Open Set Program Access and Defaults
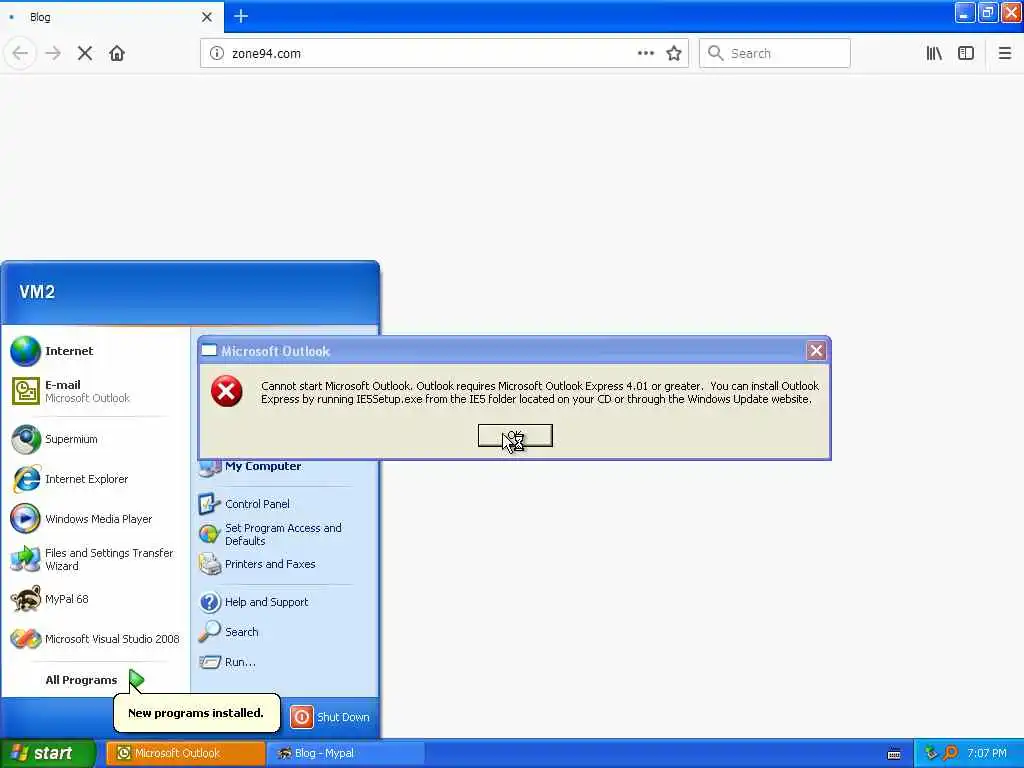This screenshot has height=768, width=1024. pos(284,534)
